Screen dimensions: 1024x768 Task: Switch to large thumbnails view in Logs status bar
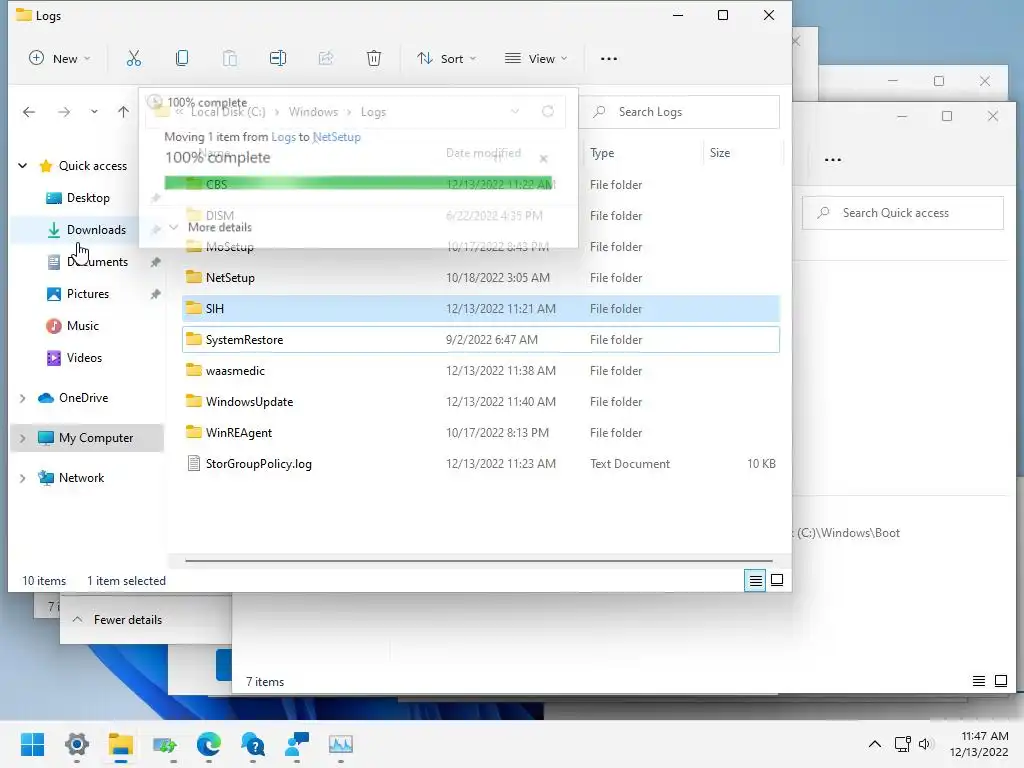[777, 580]
